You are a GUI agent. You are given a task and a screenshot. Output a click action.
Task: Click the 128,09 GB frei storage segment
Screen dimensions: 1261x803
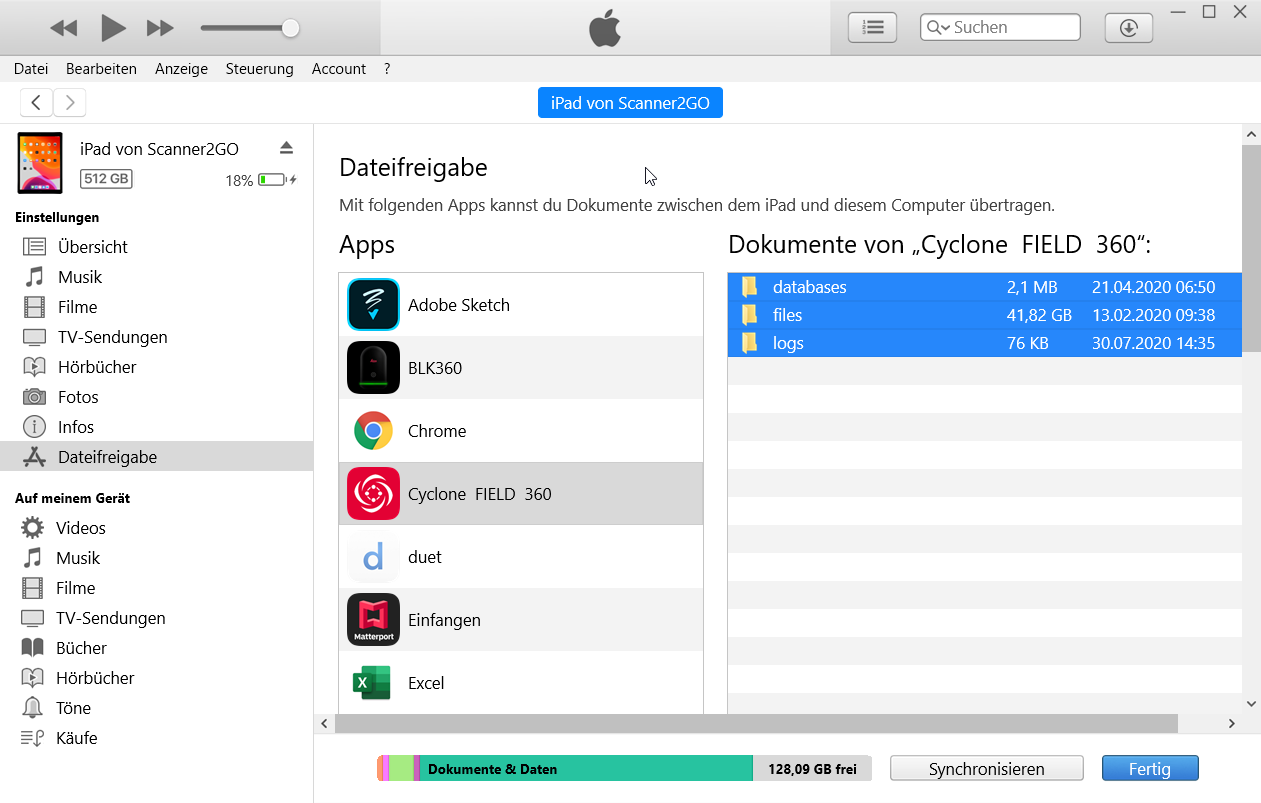point(812,769)
